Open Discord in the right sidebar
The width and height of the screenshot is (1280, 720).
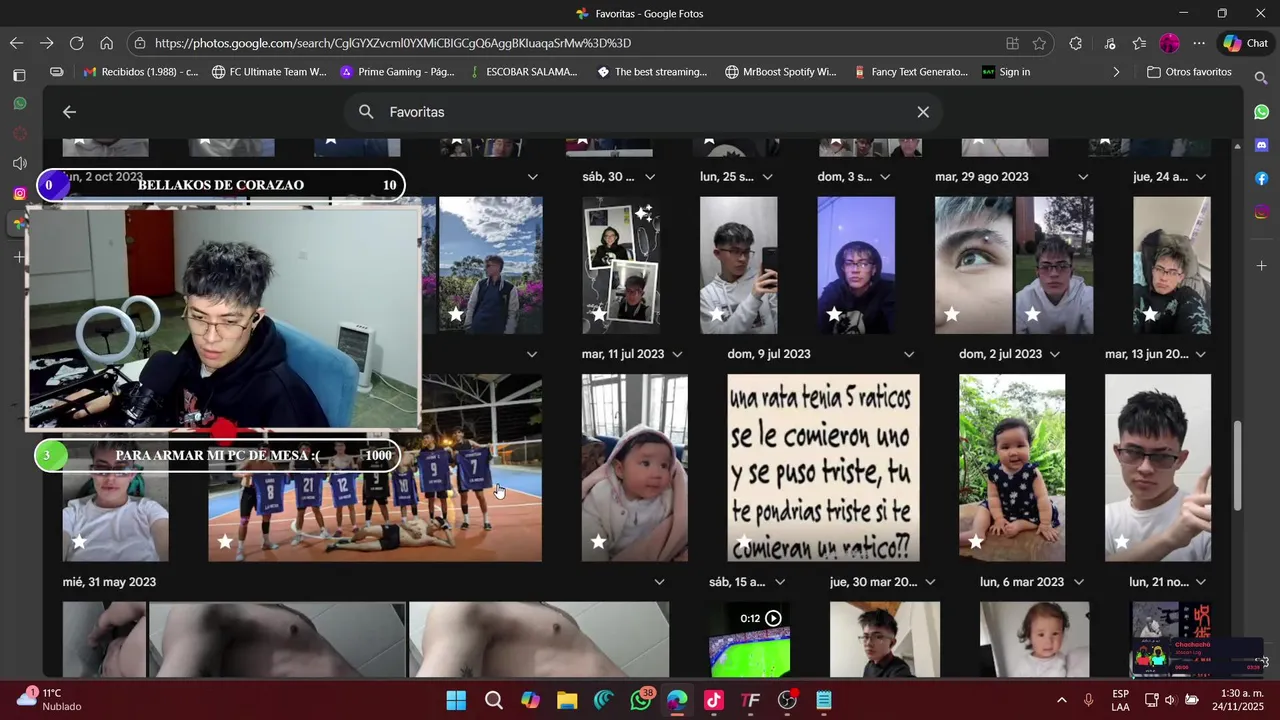pos(1262,145)
